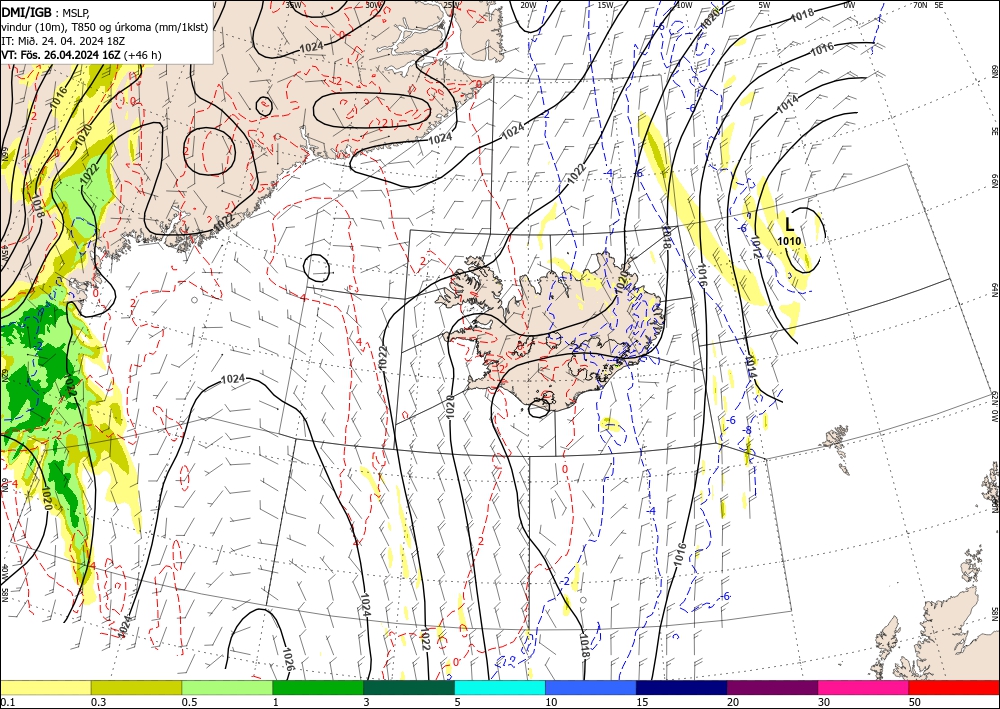This screenshot has height=709, width=1000.
Task: Click the VT: Fös. 26.04.2024 16Z (+46 h) line
Action: pyautogui.click(x=81, y=55)
